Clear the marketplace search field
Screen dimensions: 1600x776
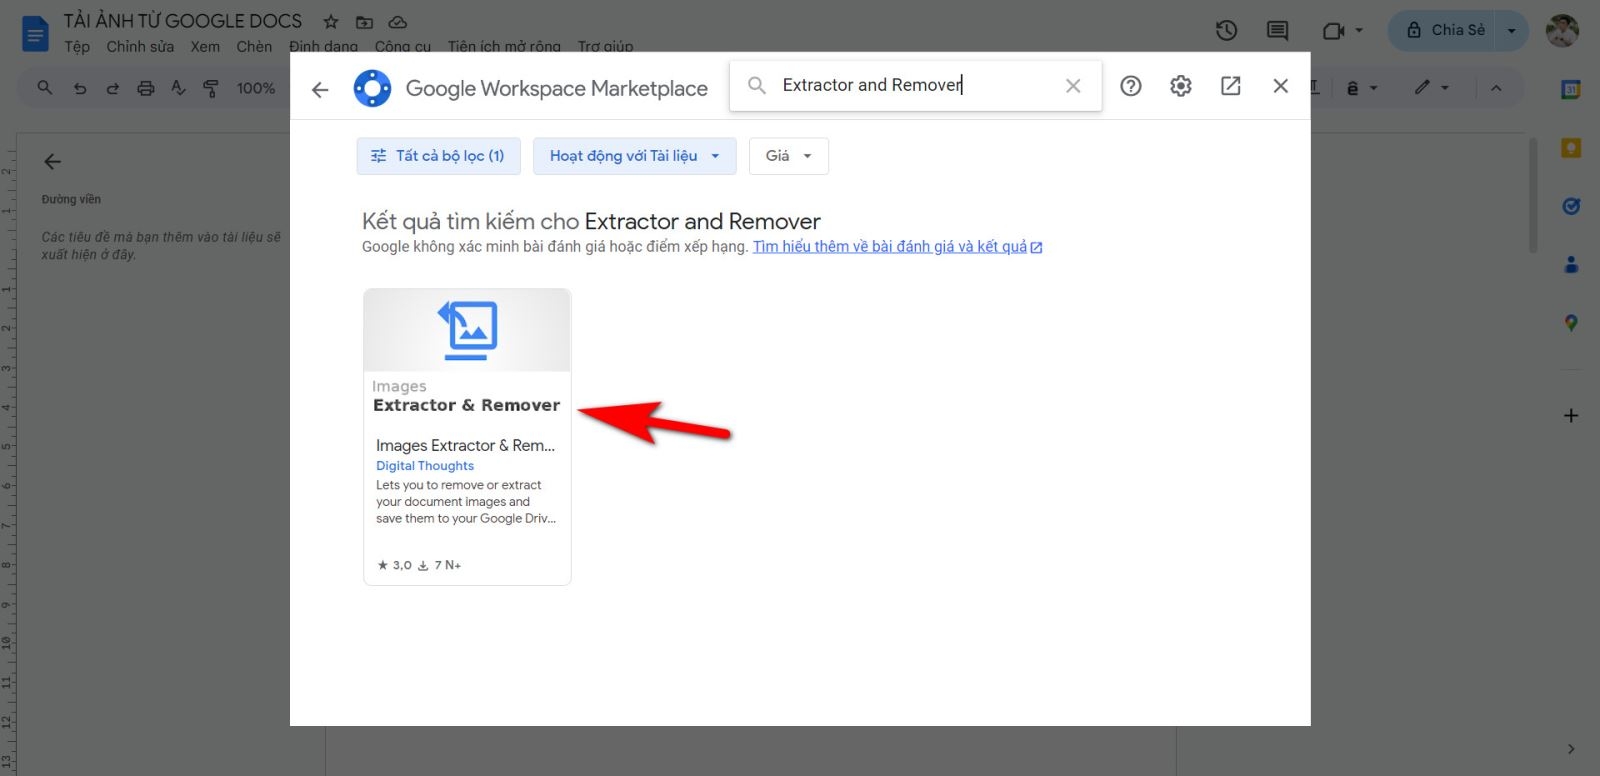(1073, 86)
